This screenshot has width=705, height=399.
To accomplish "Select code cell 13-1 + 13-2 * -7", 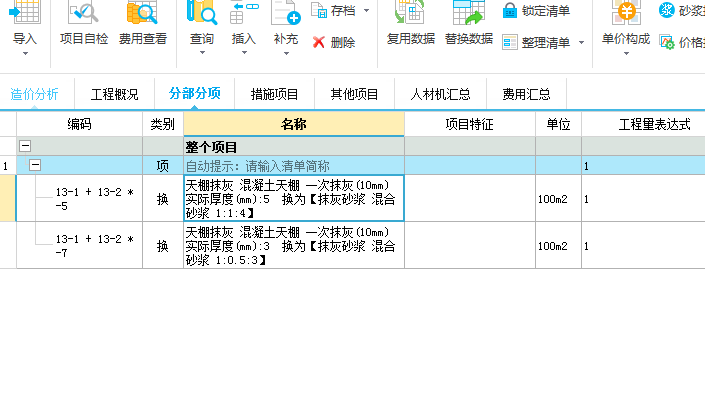I will pos(80,246).
